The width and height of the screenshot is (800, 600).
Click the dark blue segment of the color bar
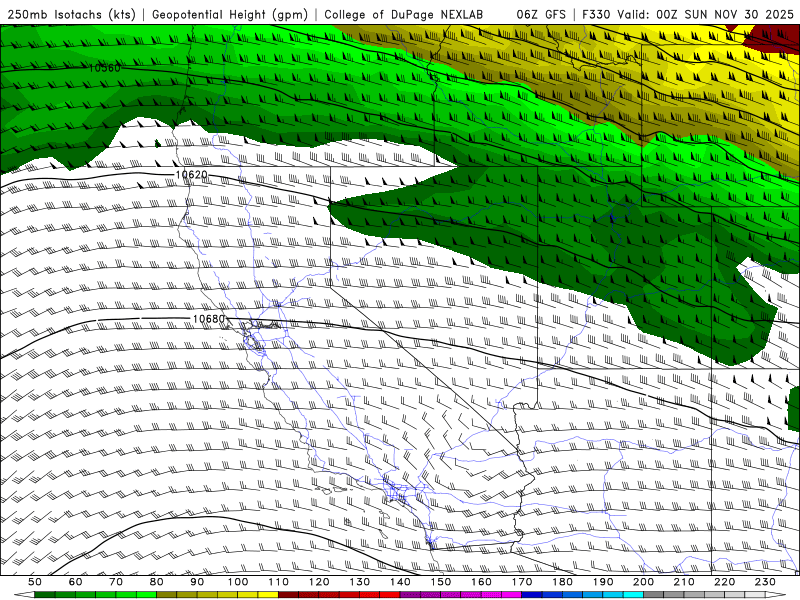coord(532,595)
